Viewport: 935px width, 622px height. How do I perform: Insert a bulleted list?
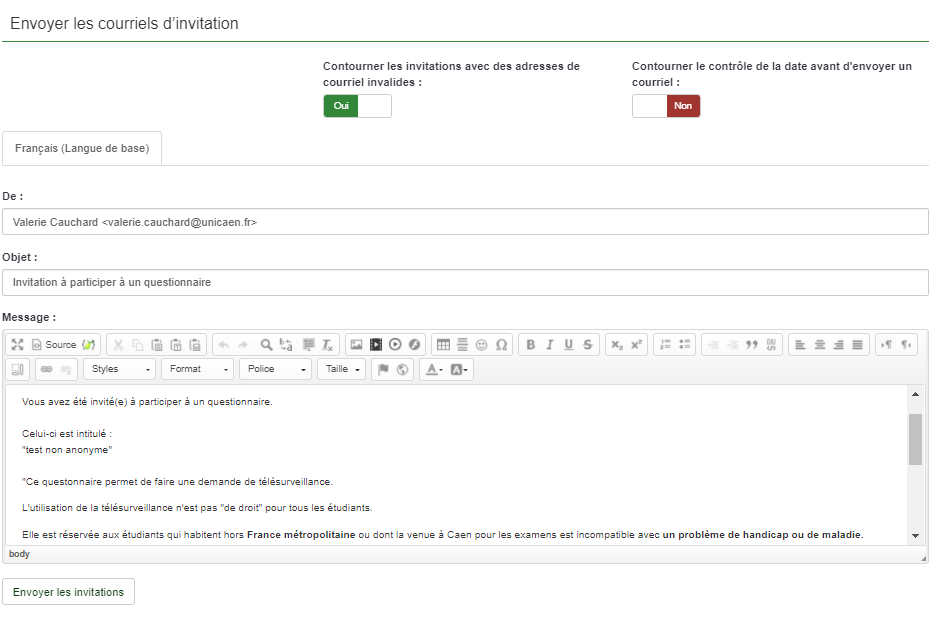(685, 345)
